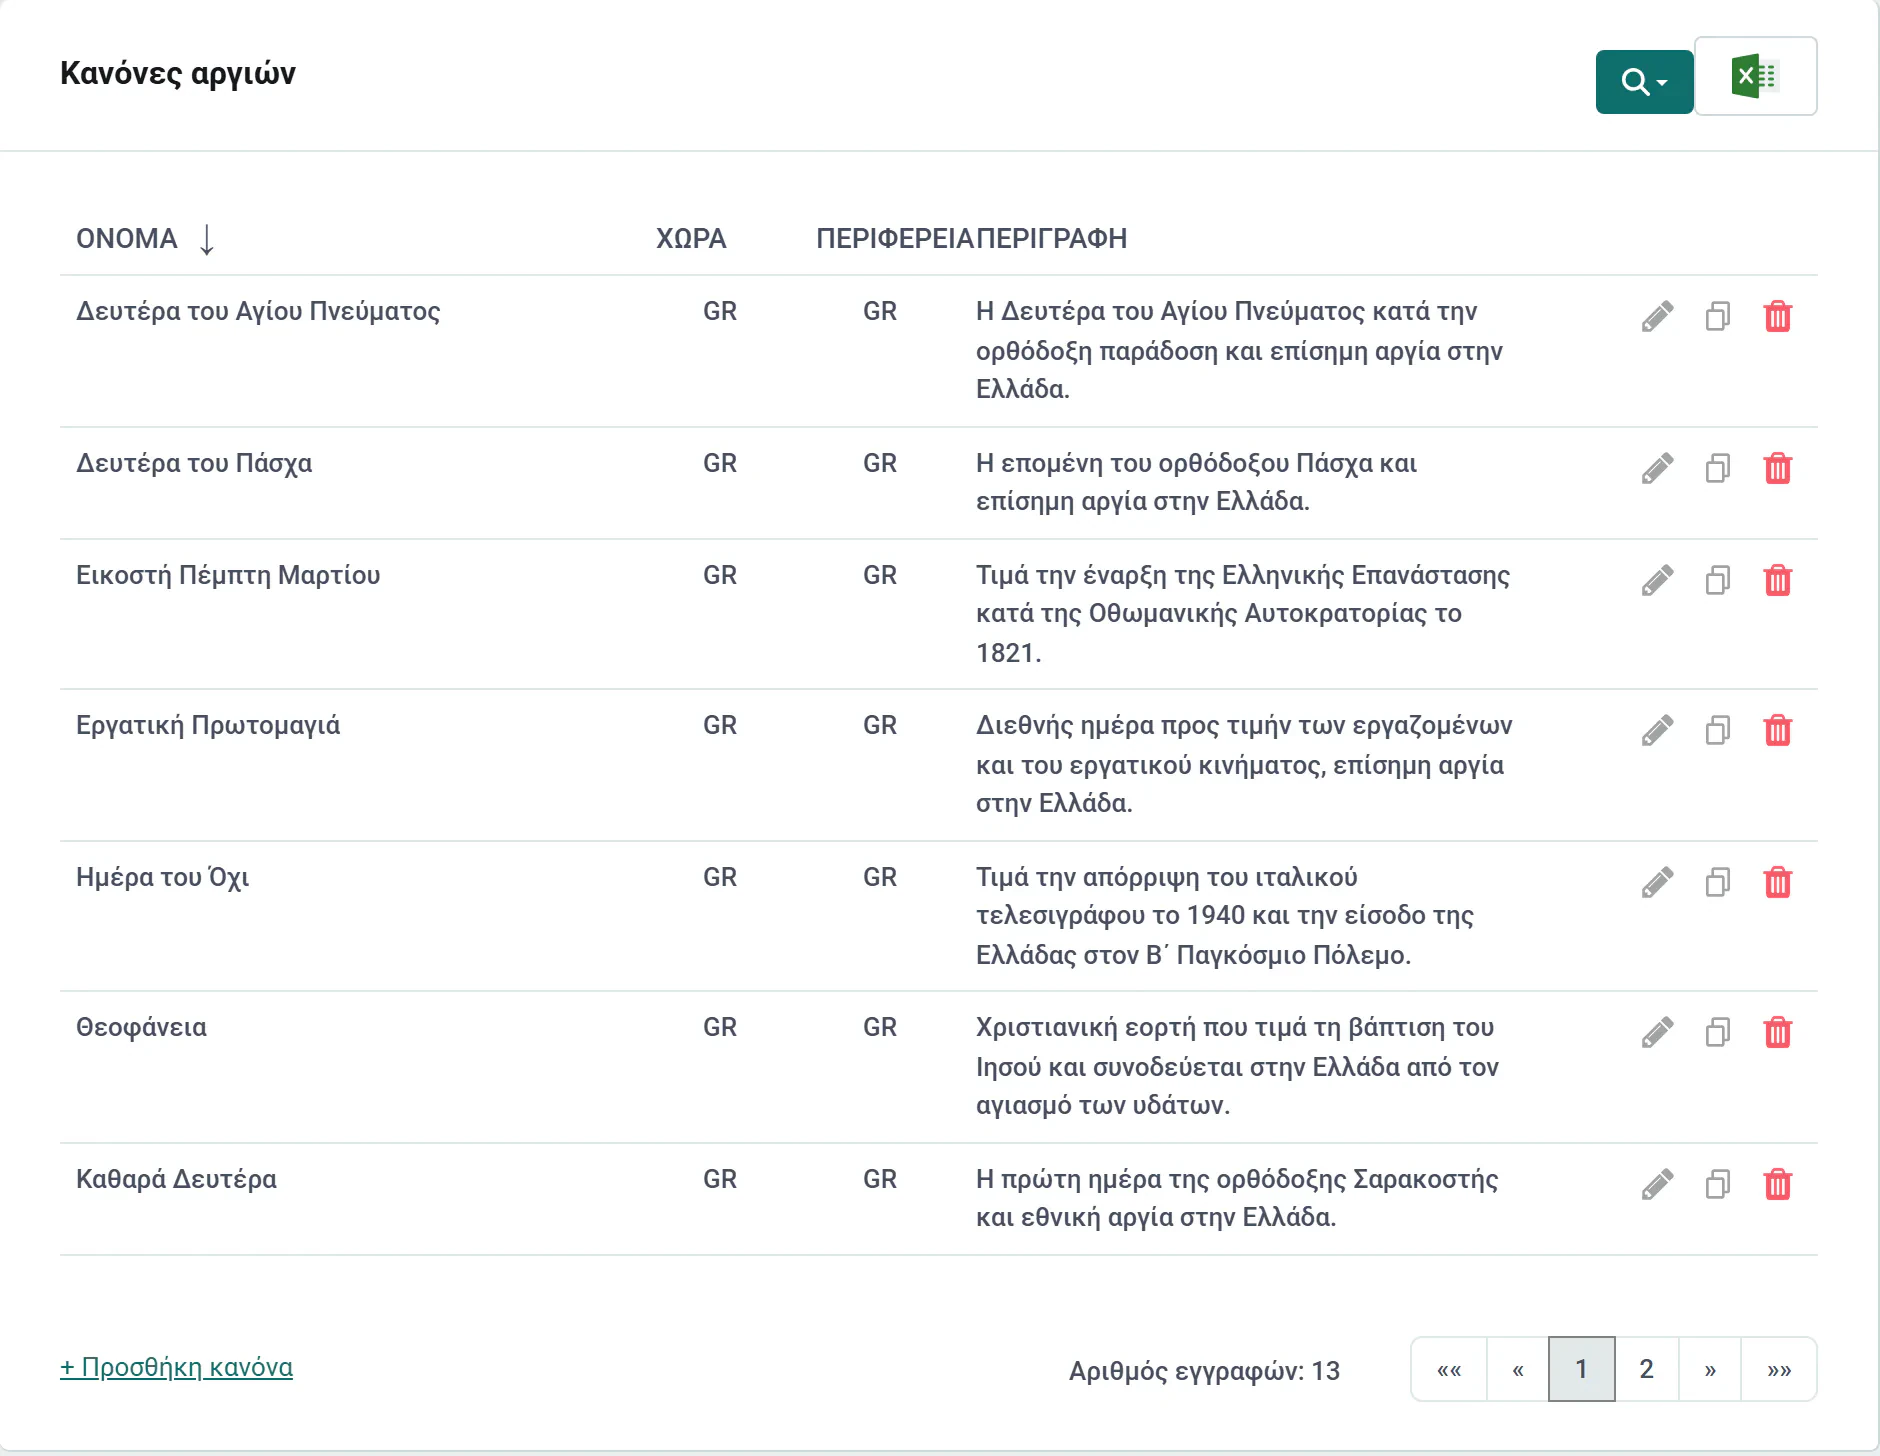Viewport: 1880px width, 1456px height.
Task: Delete the Εικοστή Πέμπτη Μαρτίου rule
Action: click(x=1777, y=581)
